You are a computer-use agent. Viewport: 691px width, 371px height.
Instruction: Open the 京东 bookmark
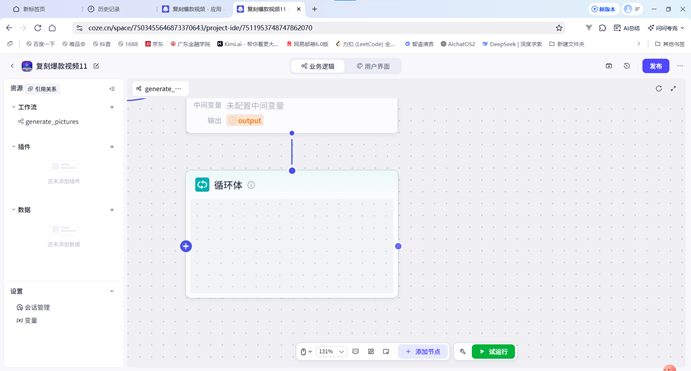[154, 44]
